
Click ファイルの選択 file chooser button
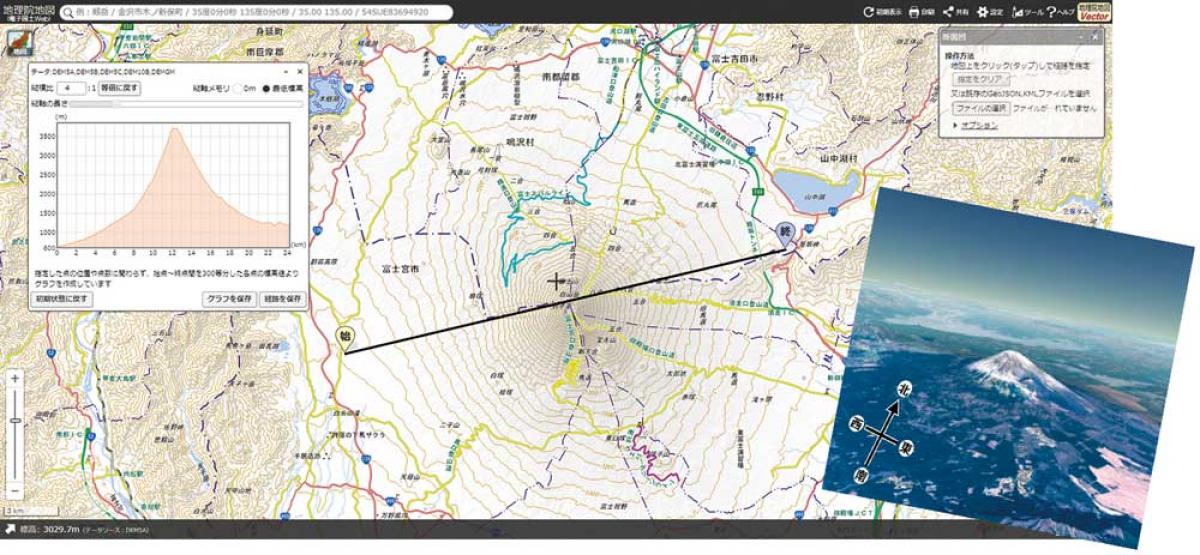click(980, 107)
